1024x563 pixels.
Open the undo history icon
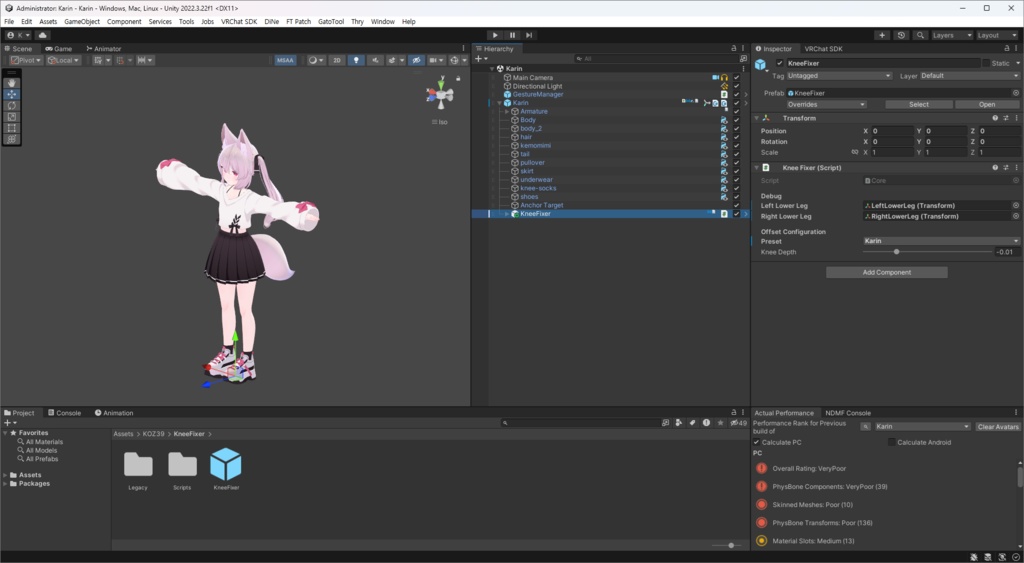(901, 35)
